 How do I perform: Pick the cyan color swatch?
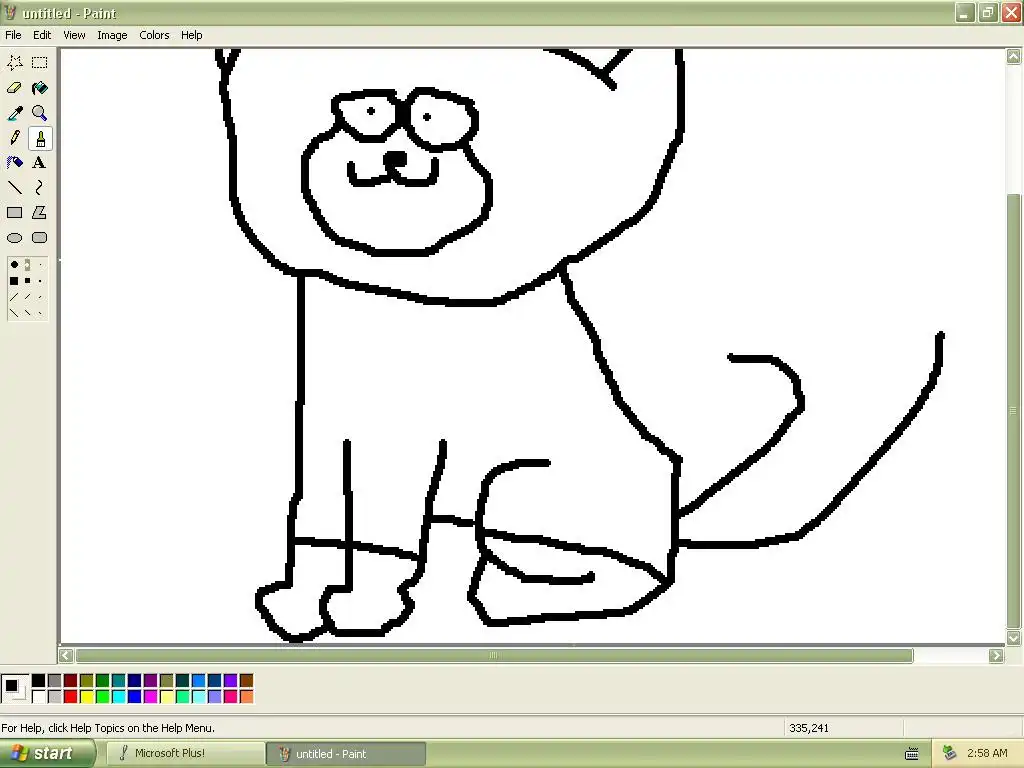click(x=118, y=697)
